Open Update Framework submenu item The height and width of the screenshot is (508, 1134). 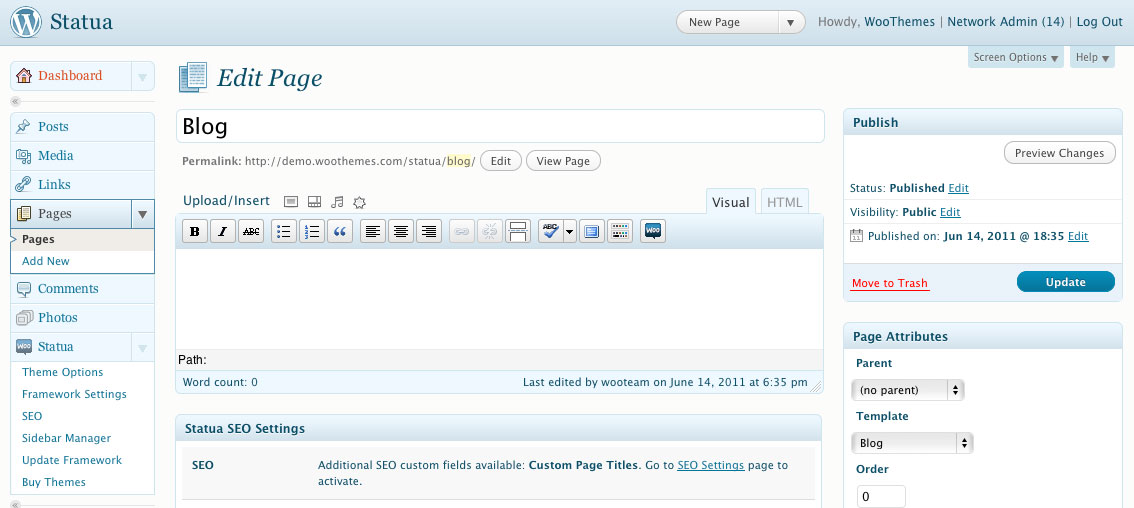point(72,460)
